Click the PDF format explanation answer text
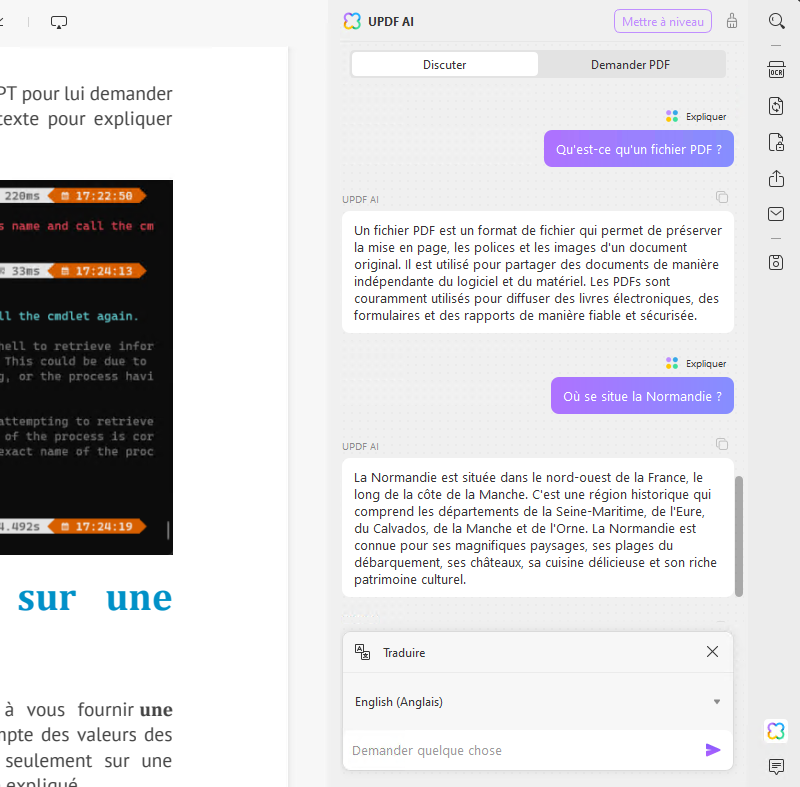 pyautogui.click(x=538, y=272)
